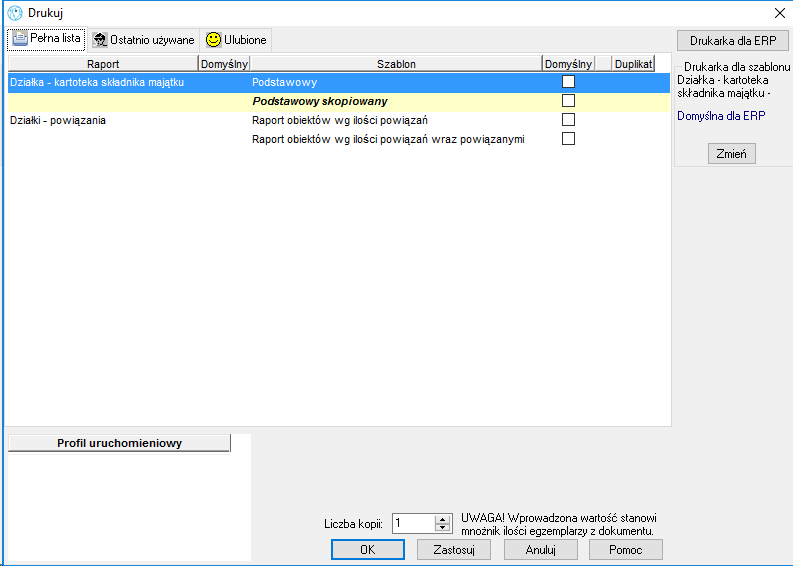Tick Domyślny checkbox for Podstawowy skopiowany
Screen dimensions: 793x566
[x=568, y=101]
